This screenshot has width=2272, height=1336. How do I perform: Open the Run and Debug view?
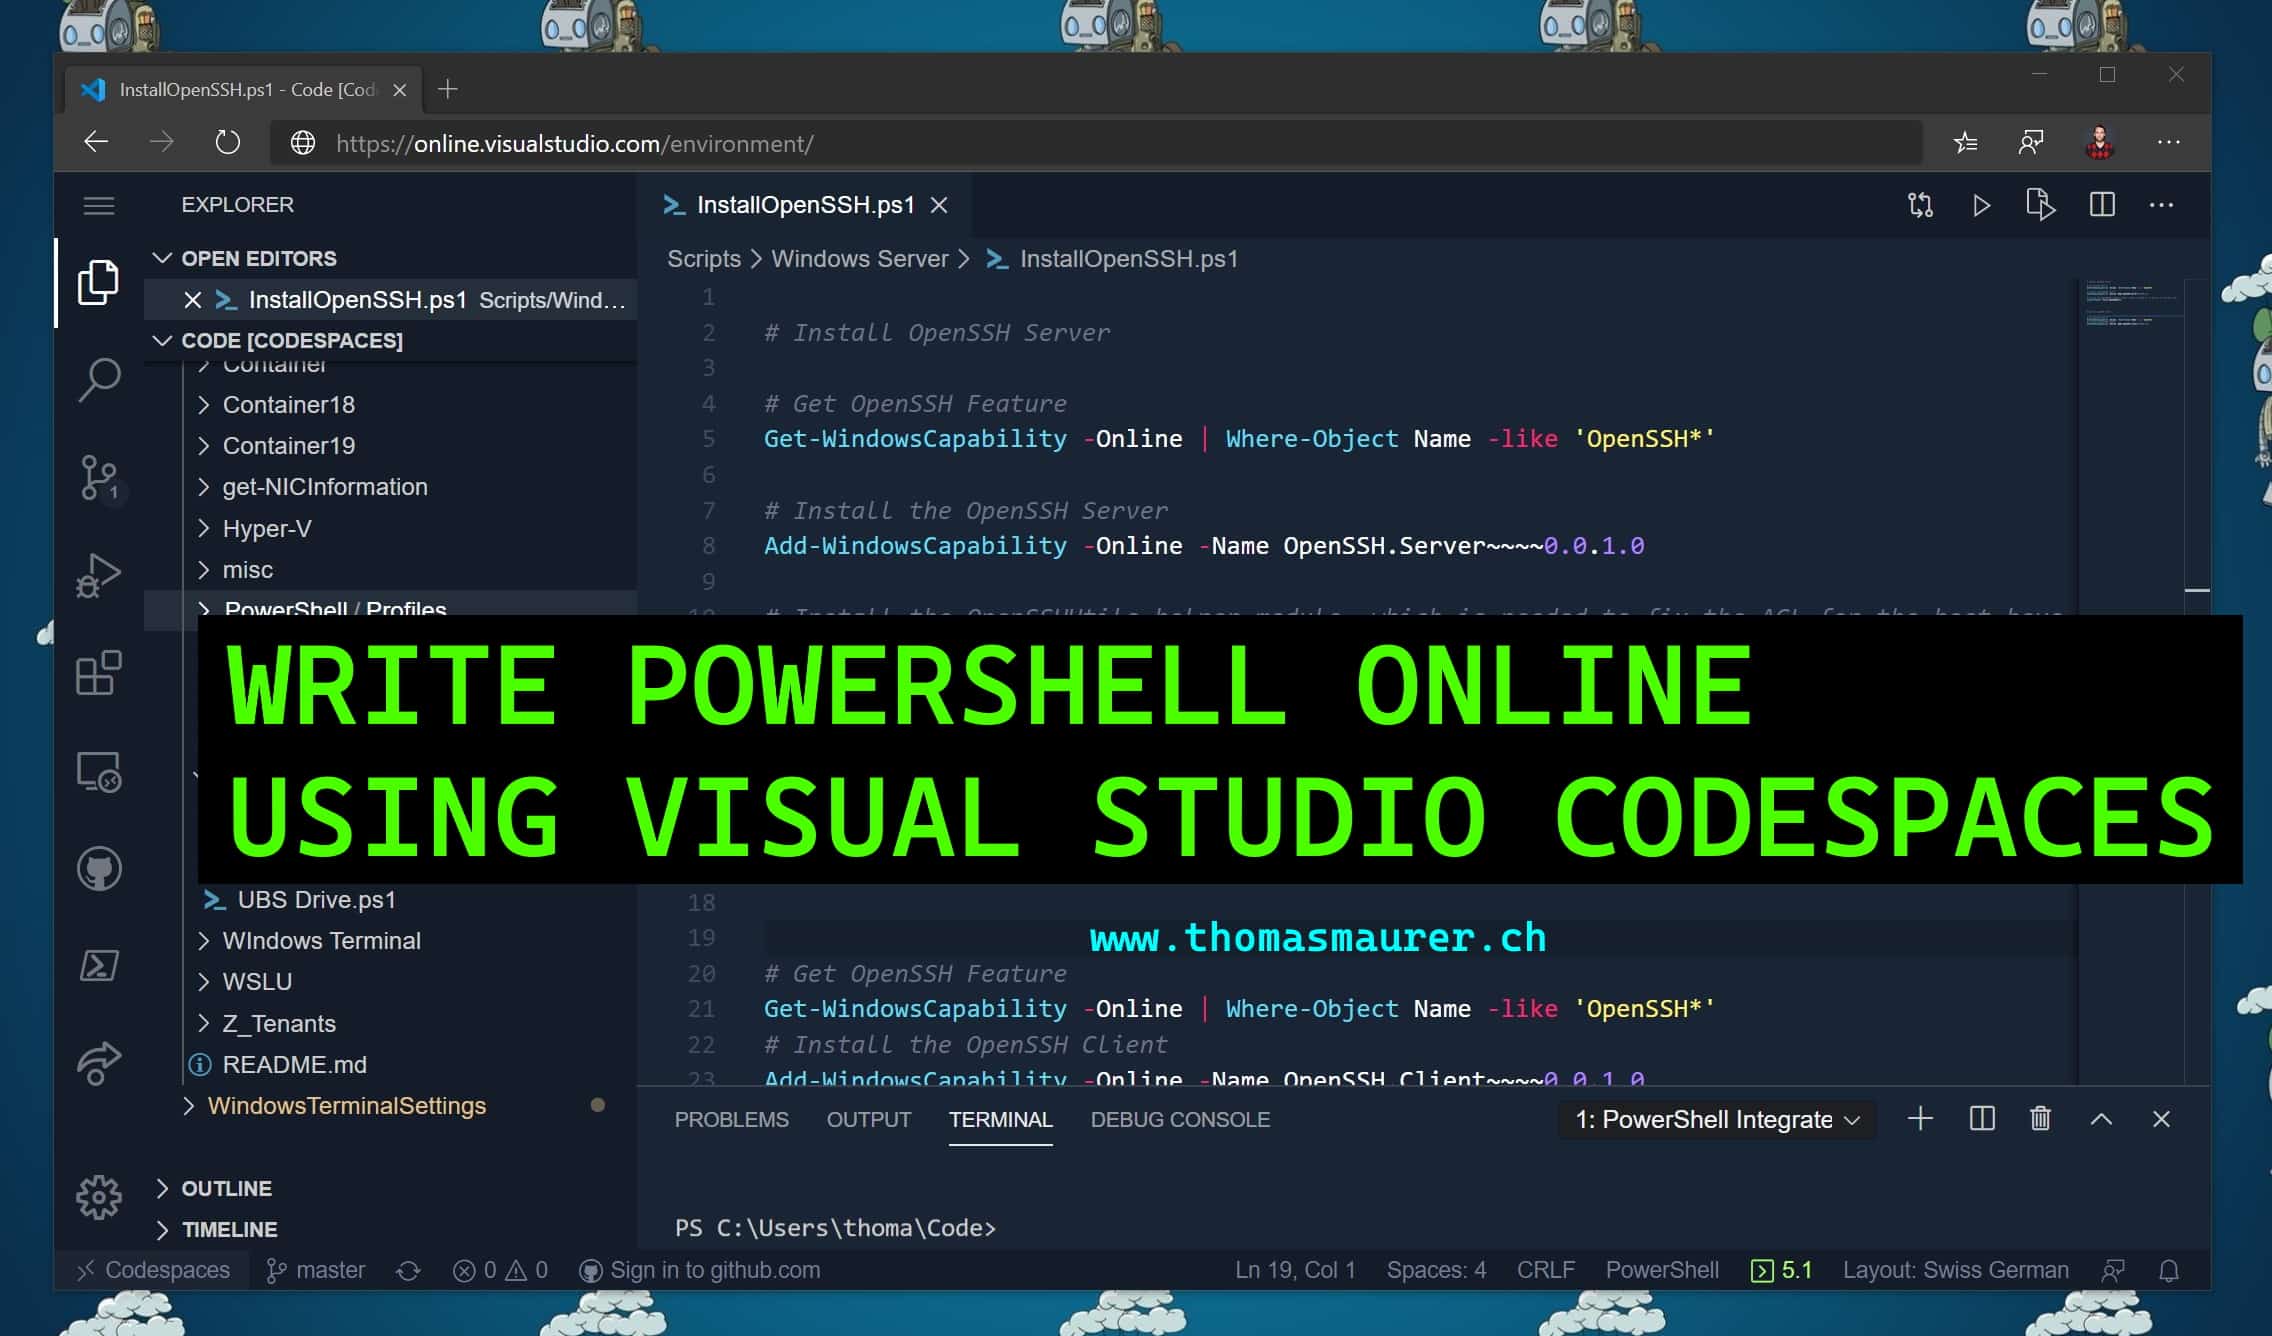coord(98,575)
